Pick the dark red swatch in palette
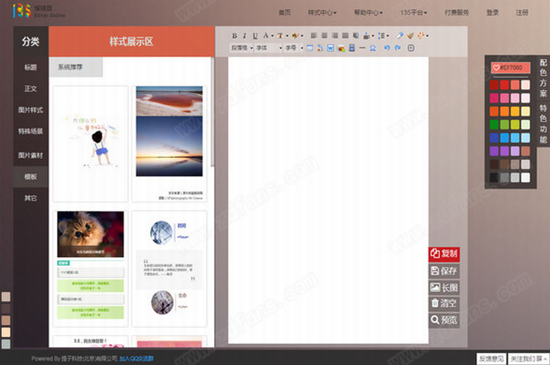 point(494,85)
